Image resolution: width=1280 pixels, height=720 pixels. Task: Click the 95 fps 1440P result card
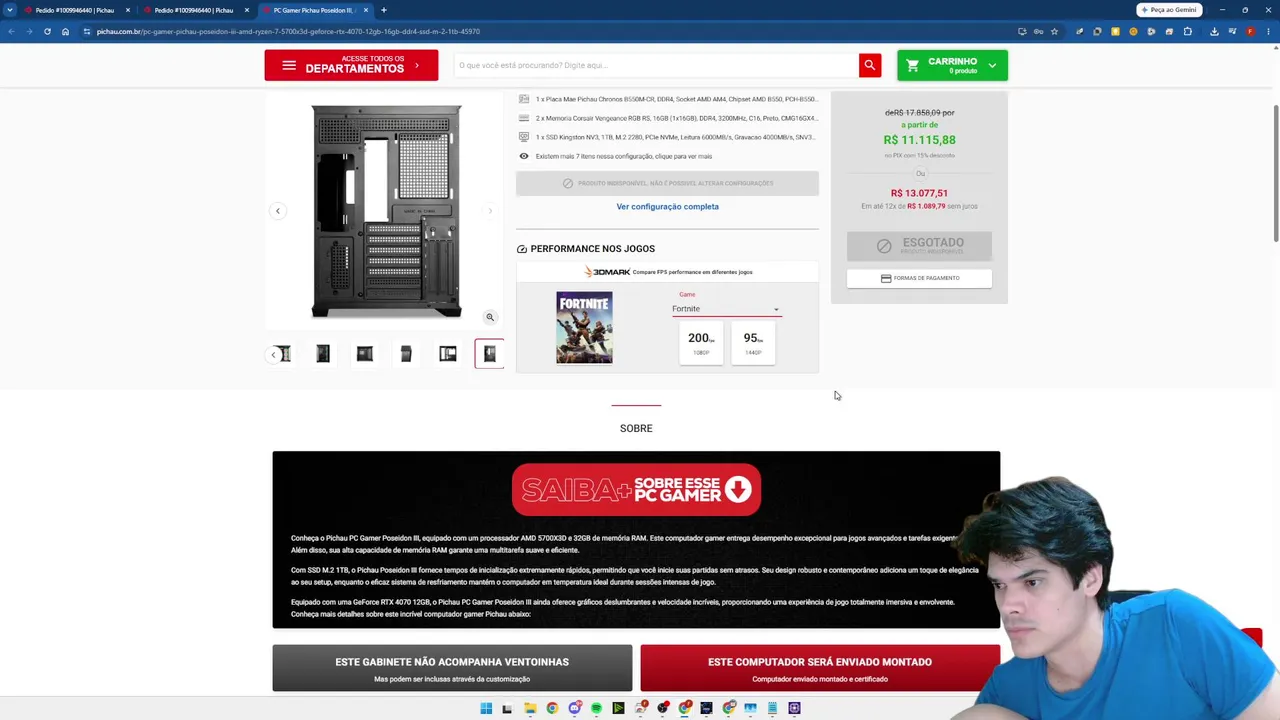(x=753, y=343)
